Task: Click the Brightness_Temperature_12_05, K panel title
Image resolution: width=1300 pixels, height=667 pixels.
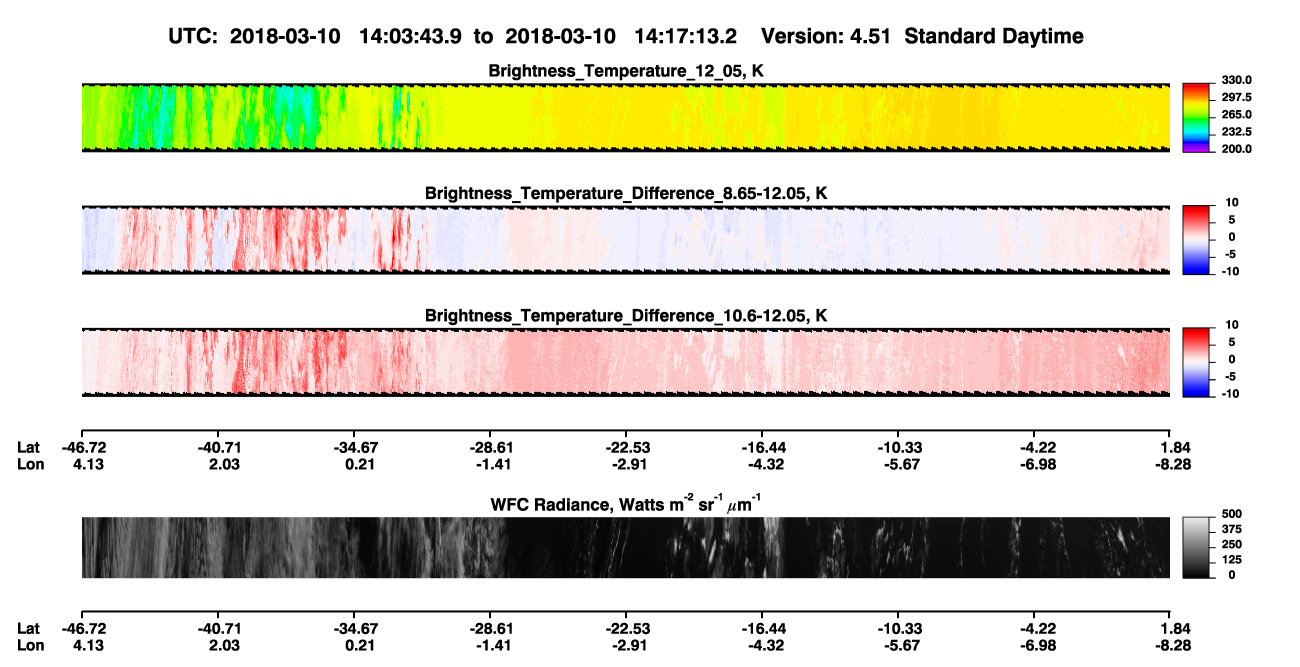Action: (x=626, y=71)
